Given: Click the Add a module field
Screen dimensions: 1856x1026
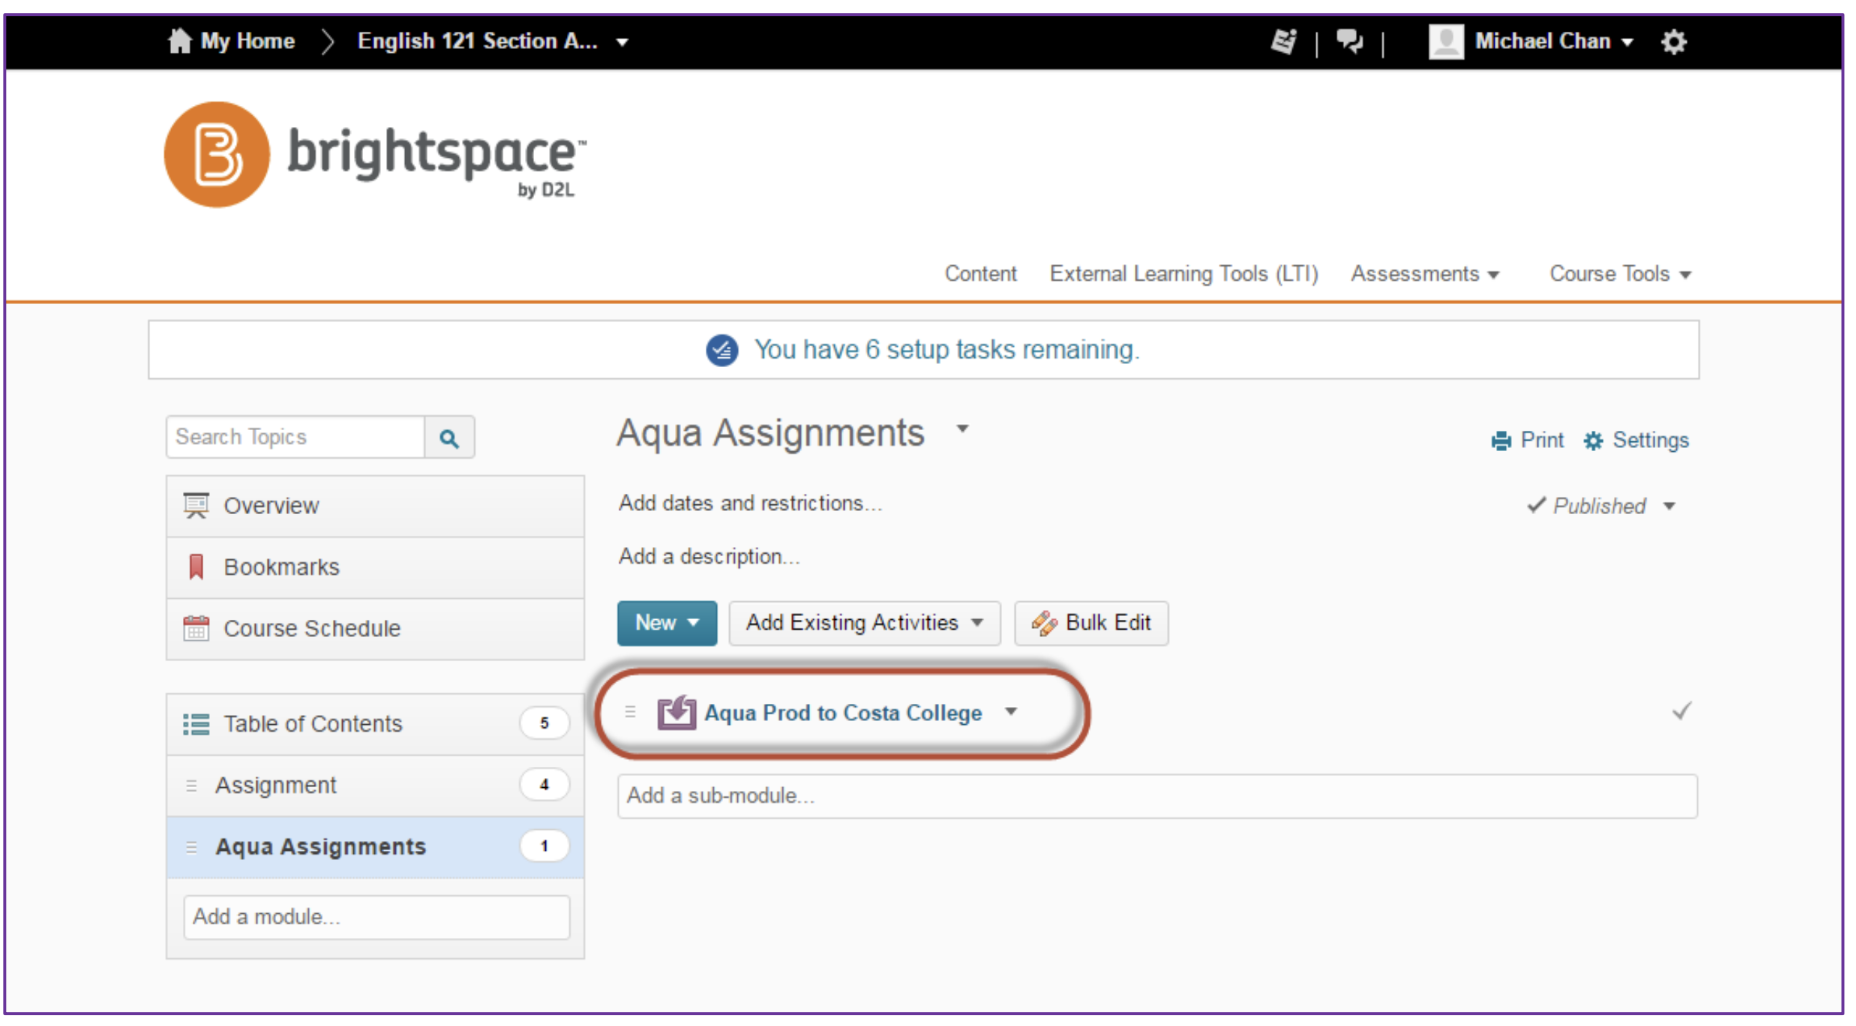Looking at the screenshot, I should (x=376, y=917).
